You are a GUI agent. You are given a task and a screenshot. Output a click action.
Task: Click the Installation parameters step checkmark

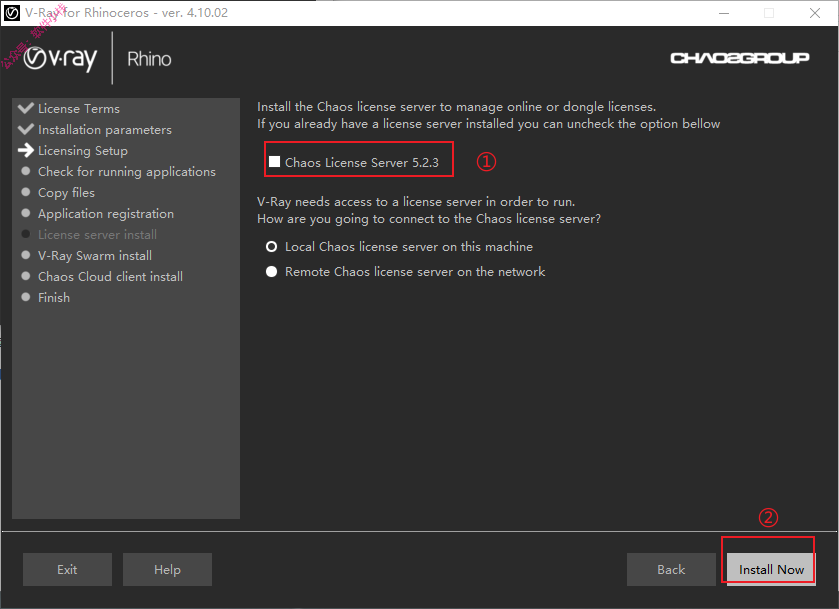(26, 129)
